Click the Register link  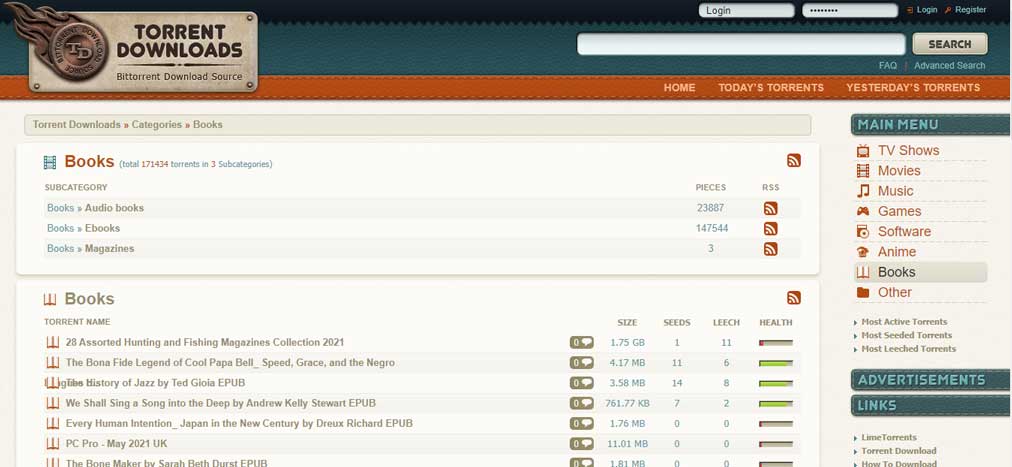[971, 10]
